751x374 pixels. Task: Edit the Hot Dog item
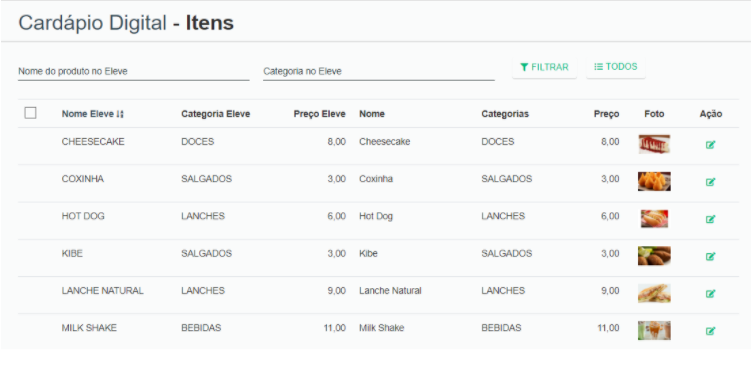click(710, 219)
